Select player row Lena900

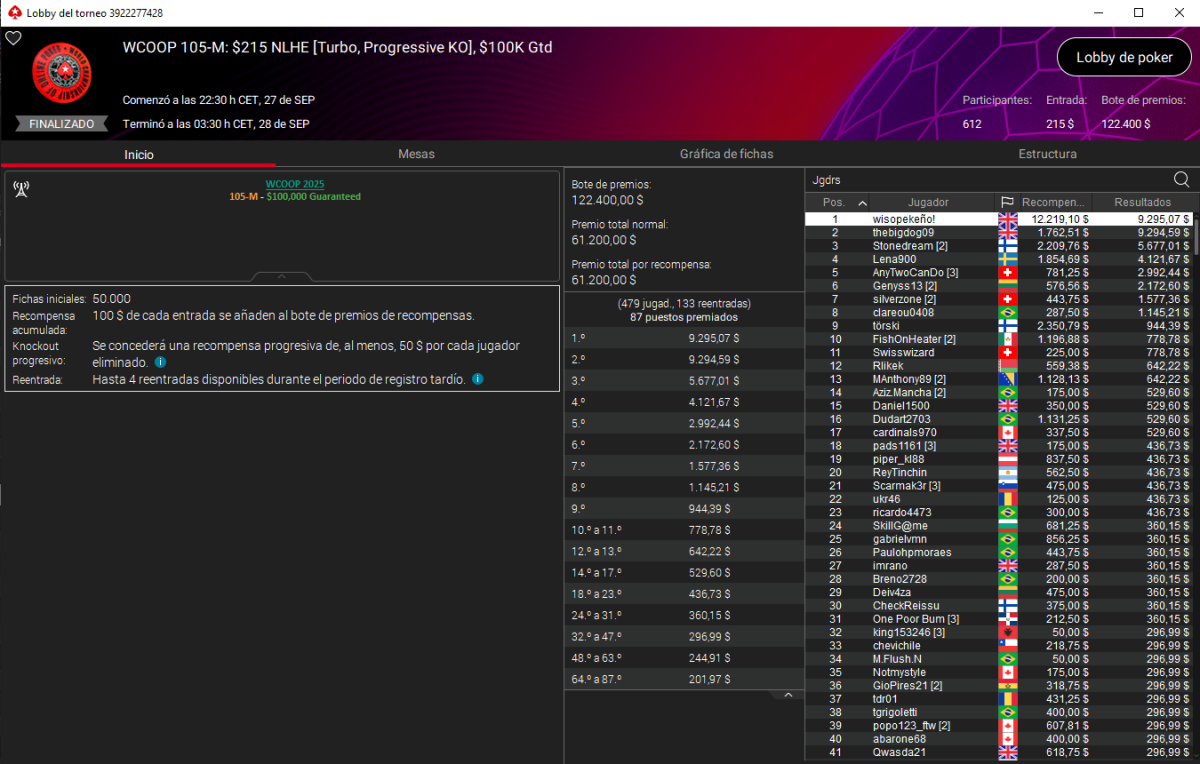[x=999, y=259]
